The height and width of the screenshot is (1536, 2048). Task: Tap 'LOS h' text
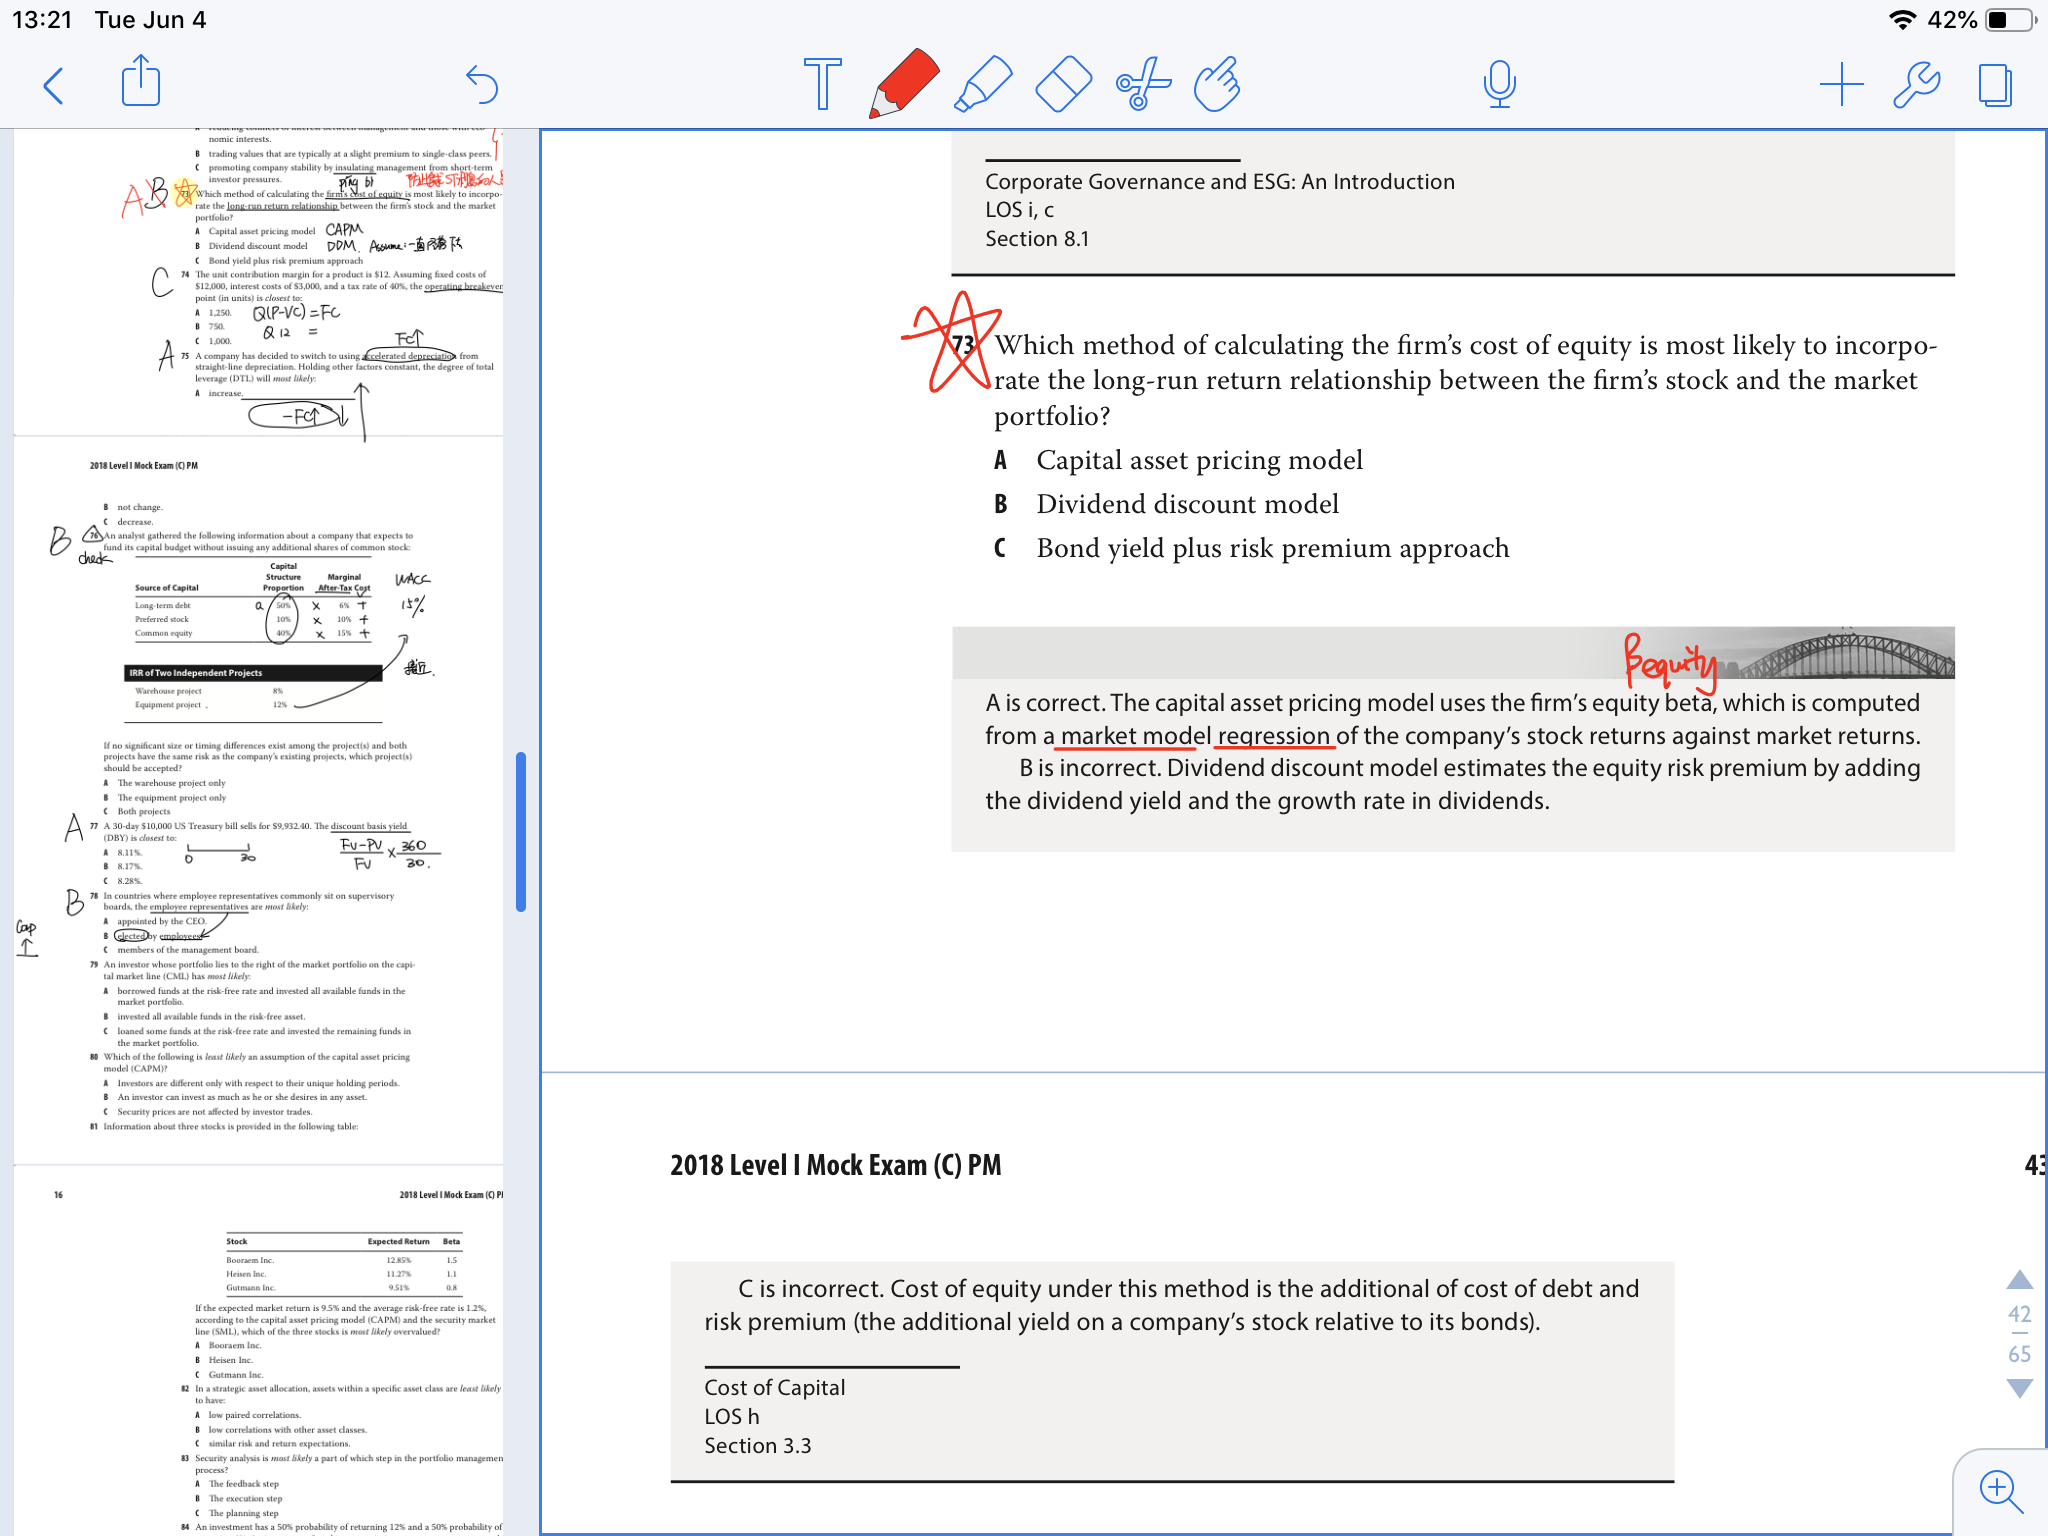click(731, 1417)
